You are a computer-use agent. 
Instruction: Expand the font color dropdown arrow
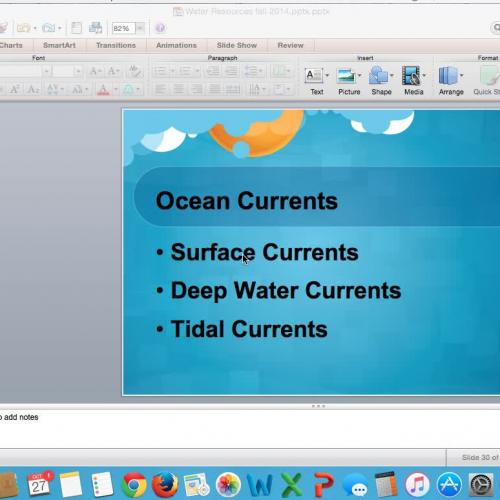[x=116, y=89]
